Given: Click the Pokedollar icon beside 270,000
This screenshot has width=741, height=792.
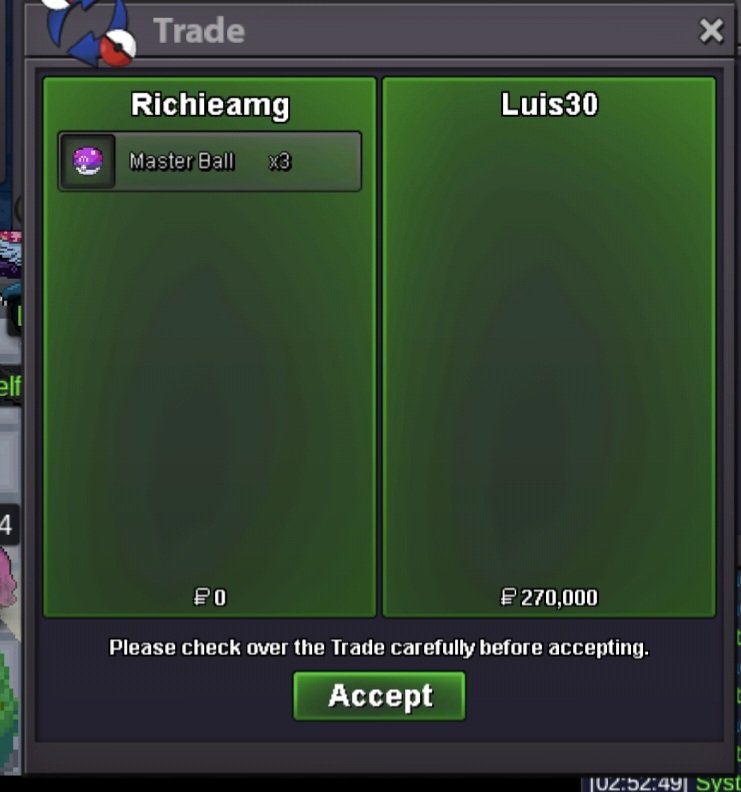Looking at the screenshot, I should 508,597.
